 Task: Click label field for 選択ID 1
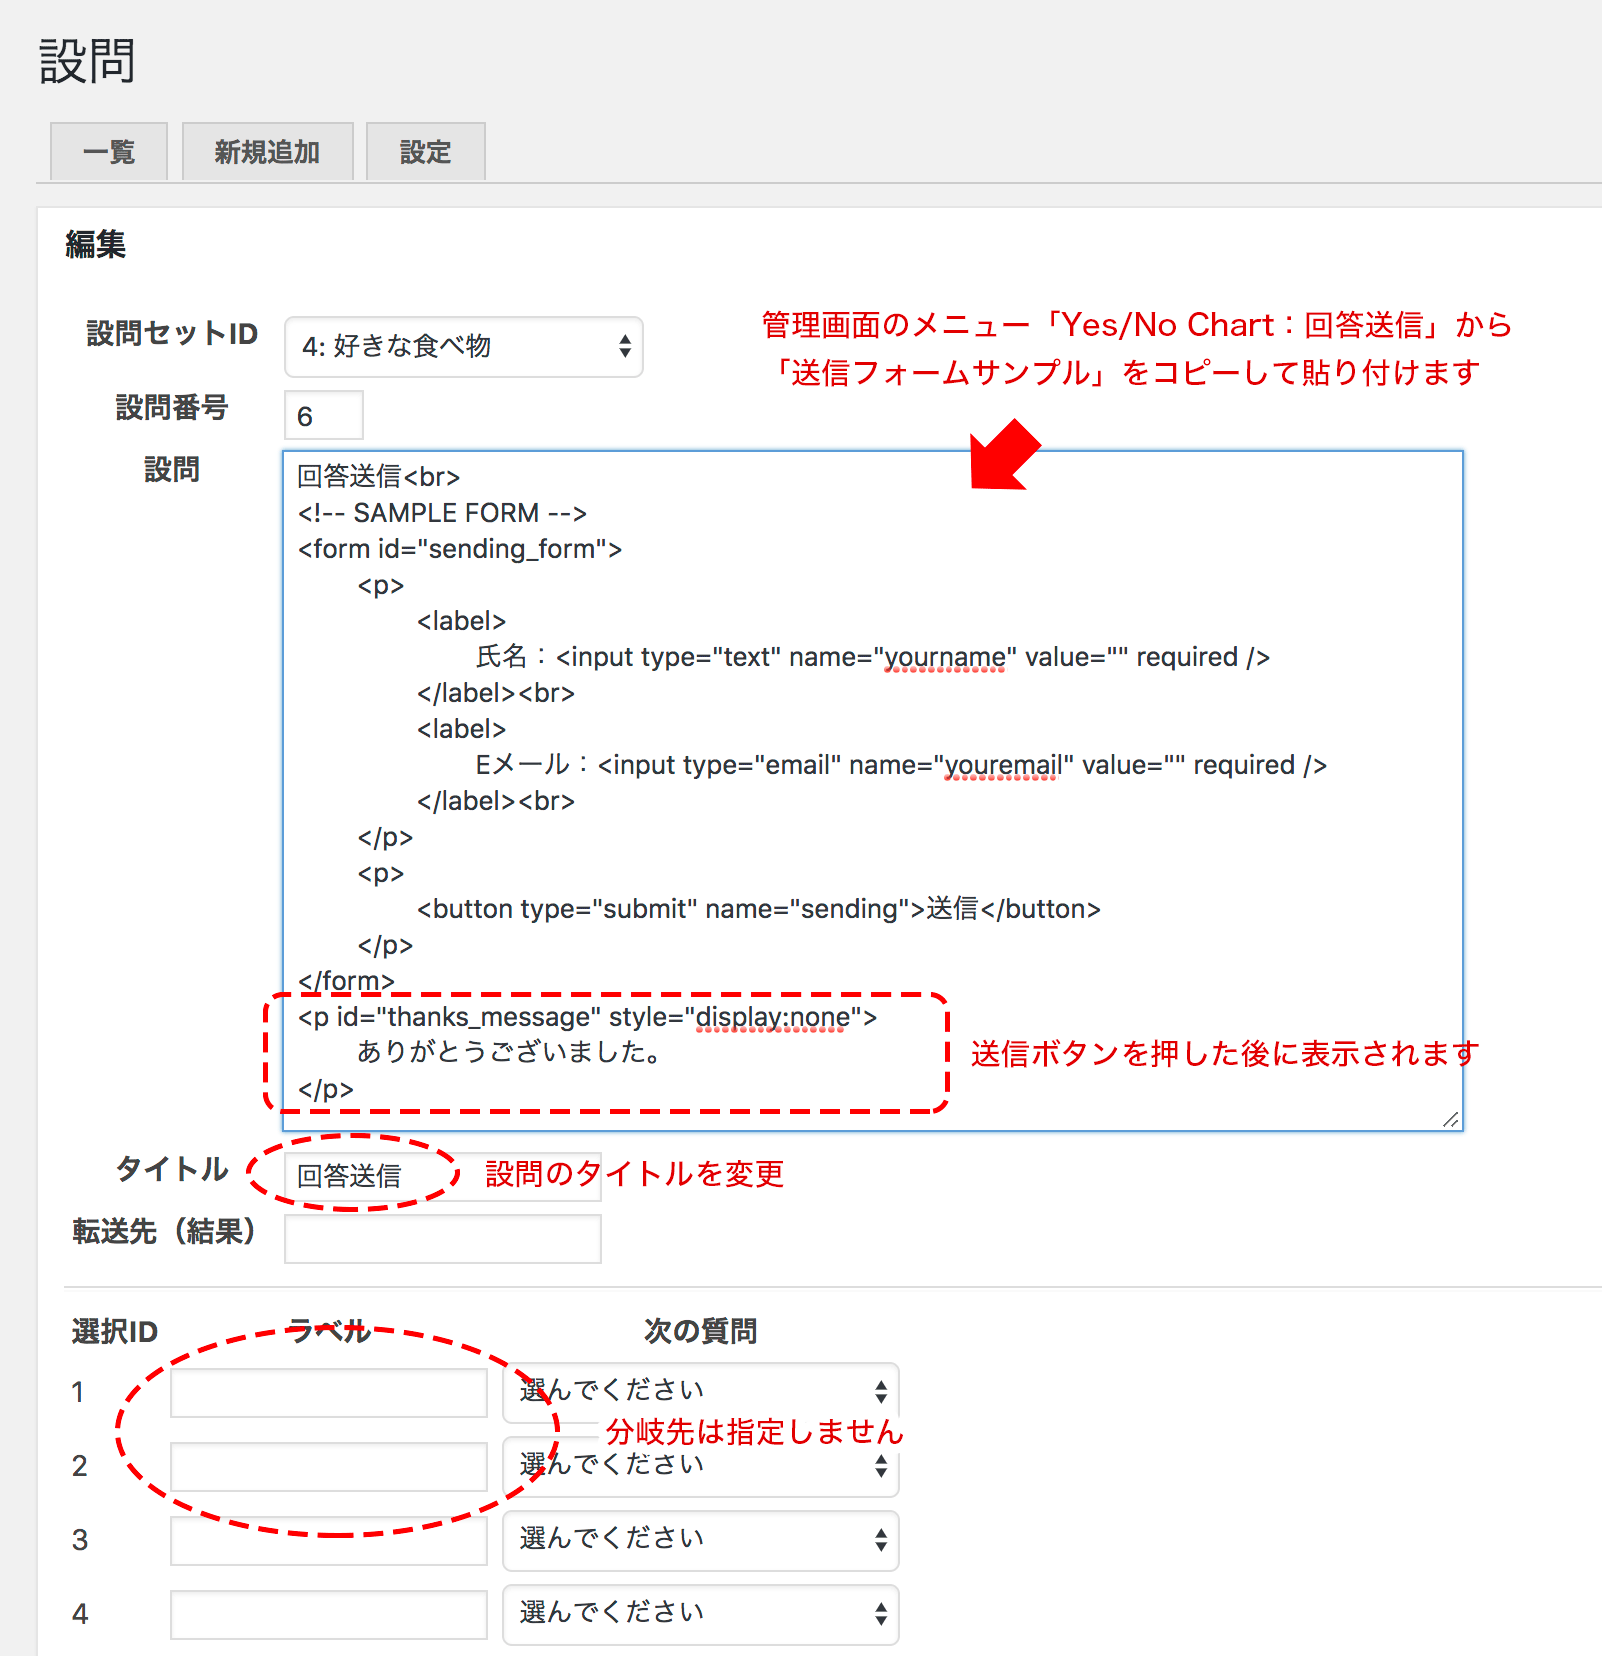pos(328,1393)
